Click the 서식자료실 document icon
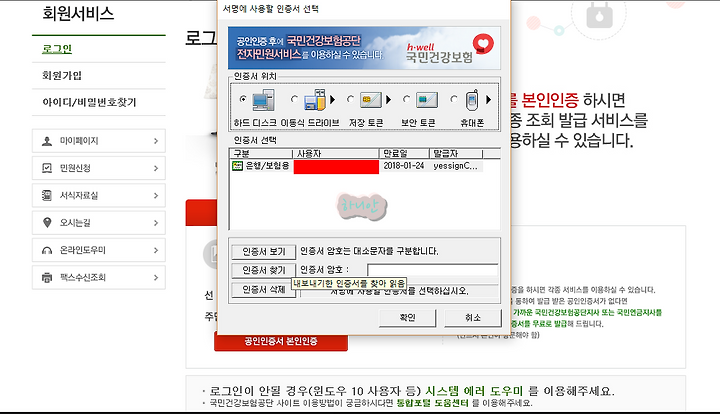720x414 pixels. pos(47,196)
